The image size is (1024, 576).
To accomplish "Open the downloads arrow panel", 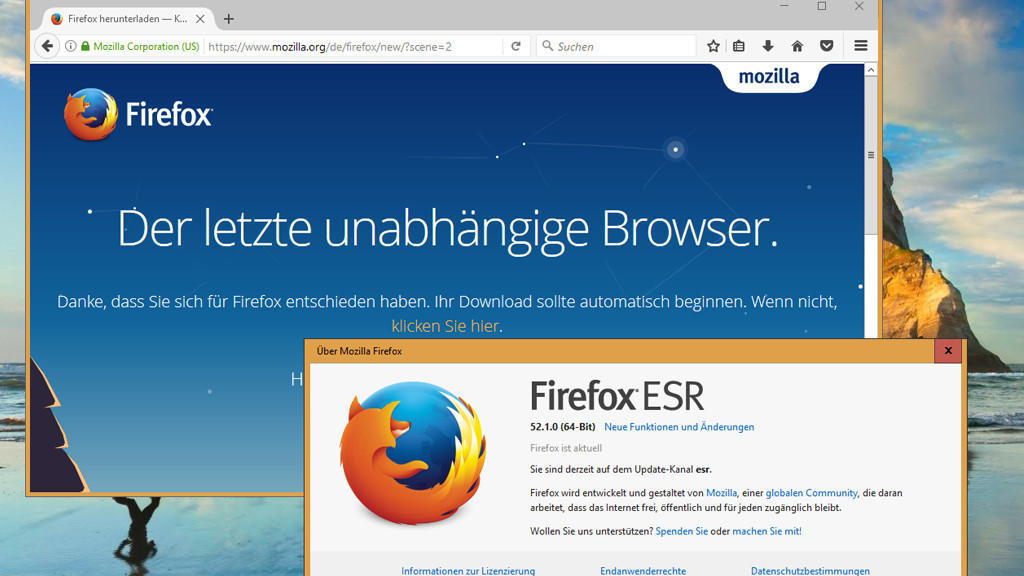I will pyautogui.click(x=768, y=46).
